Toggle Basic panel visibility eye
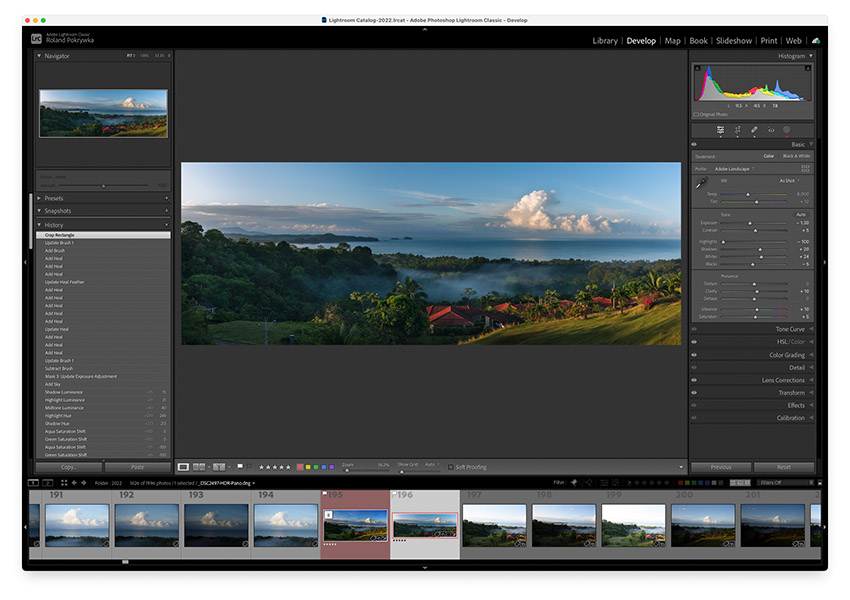850x600 pixels. pyautogui.click(x=694, y=144)
